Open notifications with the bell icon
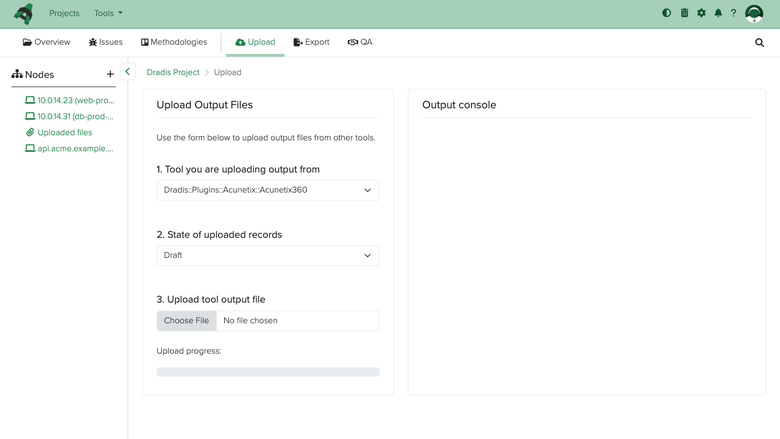 tap(718, 13)
